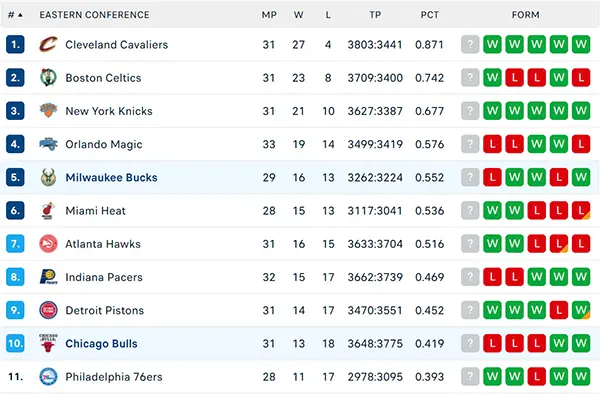Sort standings by W column header
Image resolution: width=600 pixels, height=394 pixels.
click(x=298, y=15)
